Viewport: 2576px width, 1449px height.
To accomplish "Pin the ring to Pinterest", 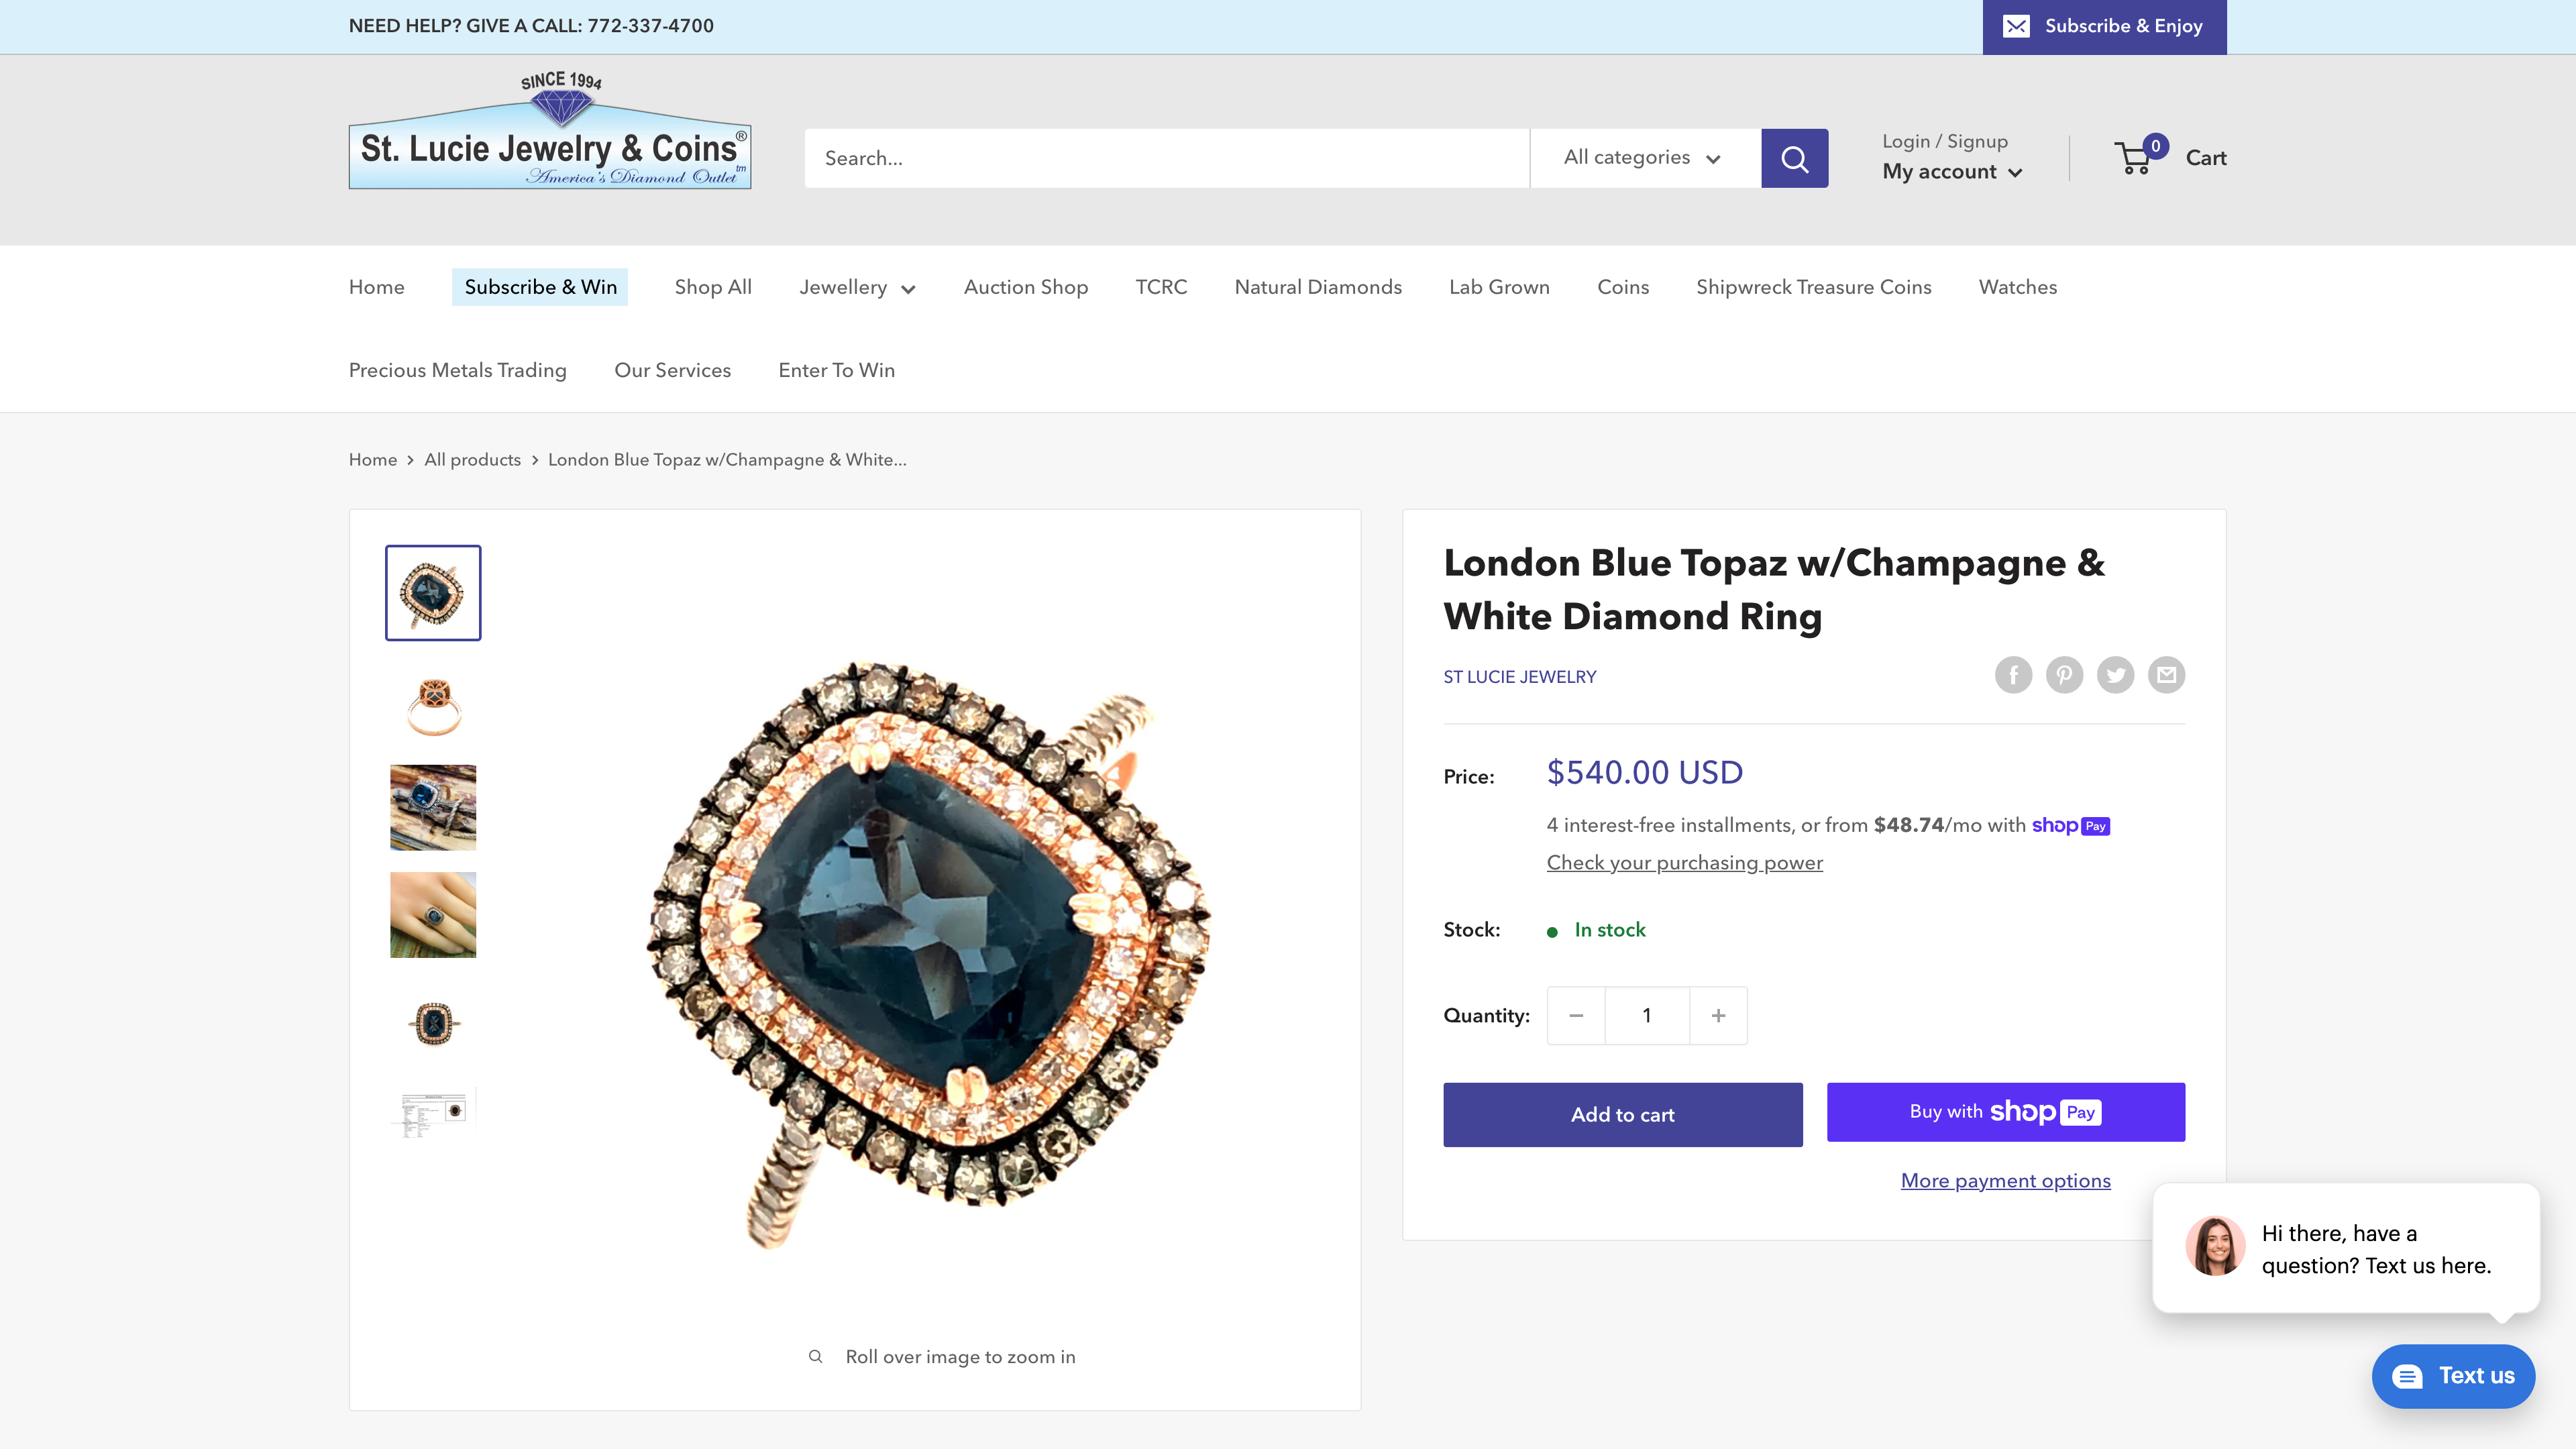I will (2064, 675).
